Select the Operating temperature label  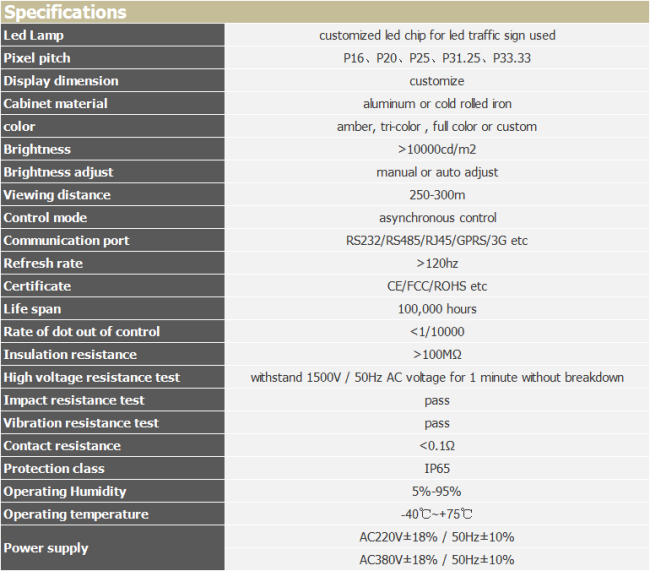pyautogui.click(x=76, y=514)
